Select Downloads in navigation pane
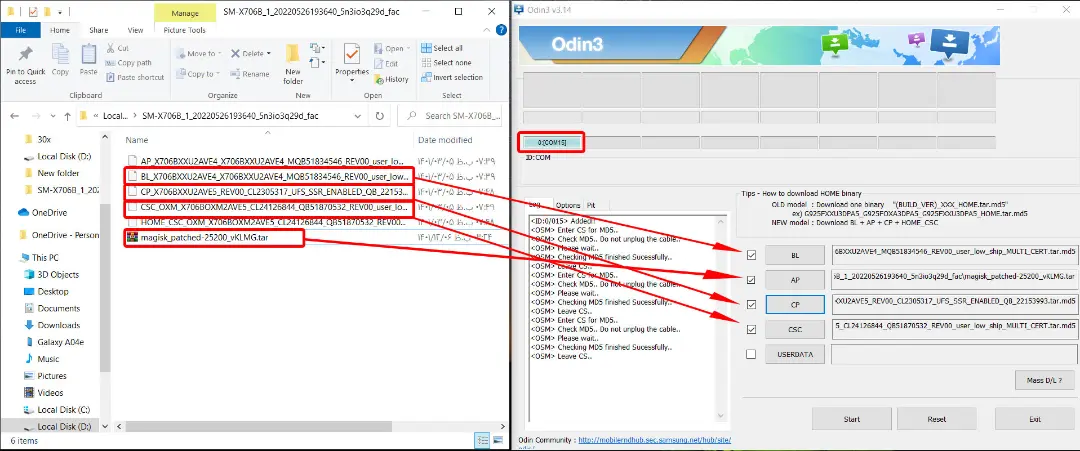Image resolution: width=1080 pixels, height=451 pixels. 52,325
